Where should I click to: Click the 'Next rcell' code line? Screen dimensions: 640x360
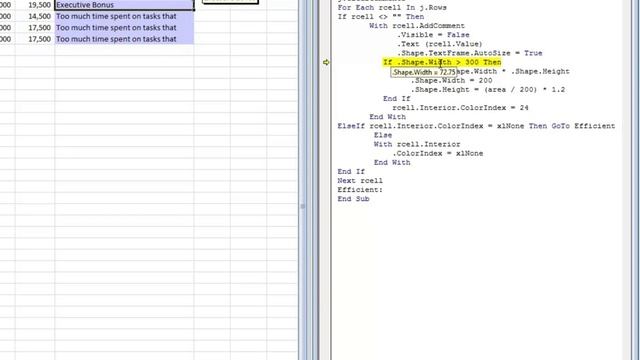pyautogui.click(x=360, y=180)
